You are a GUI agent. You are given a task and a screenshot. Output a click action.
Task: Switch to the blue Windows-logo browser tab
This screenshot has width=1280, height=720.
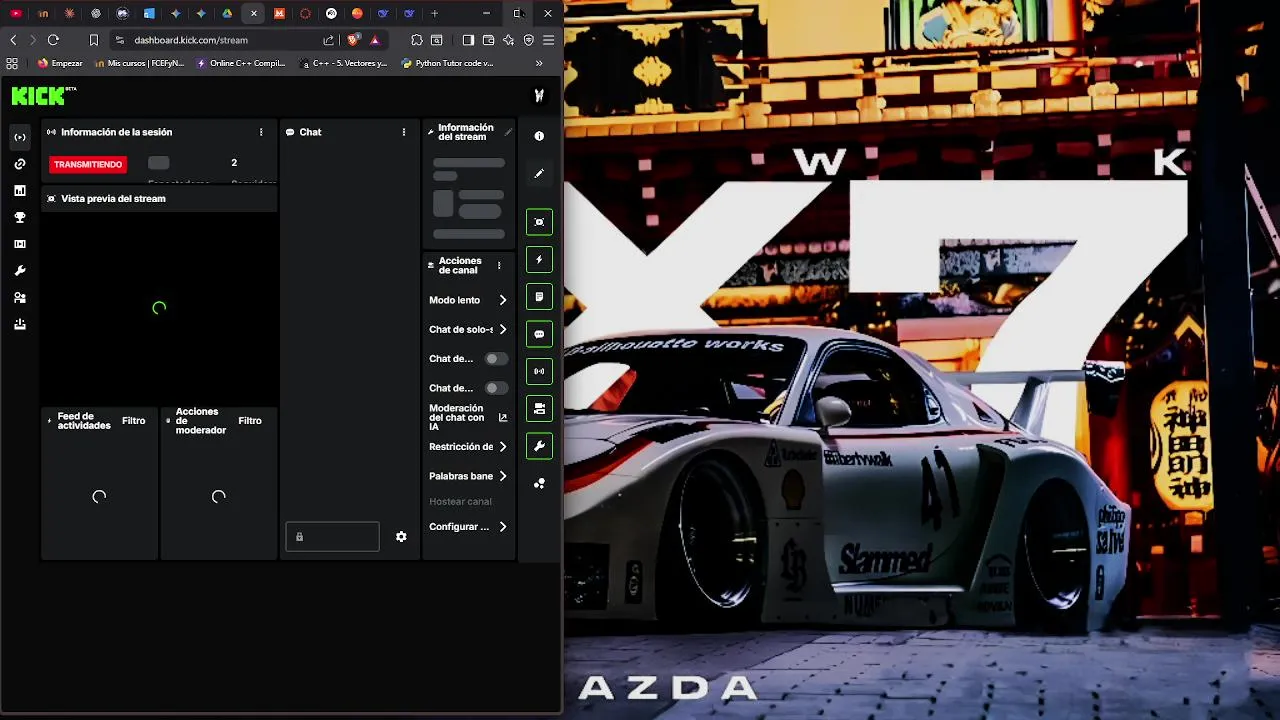(149, 14)
